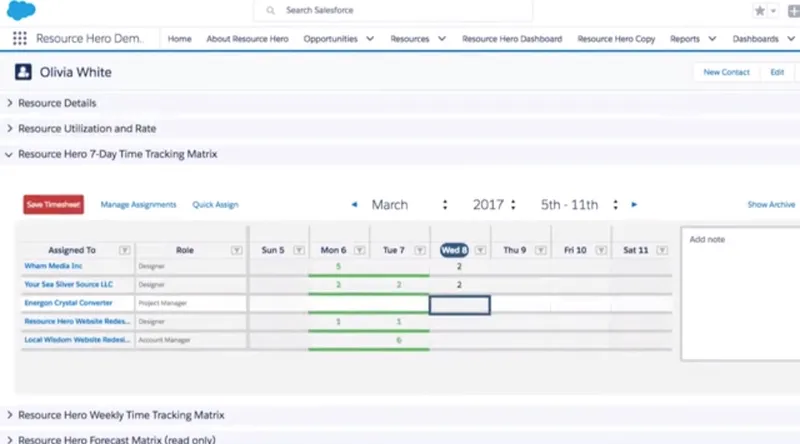This screenshot has height=444, width=800.
Task: Open the Reports tab dropdown arrow
Action: pyautogui.click(x=712, y=39)
